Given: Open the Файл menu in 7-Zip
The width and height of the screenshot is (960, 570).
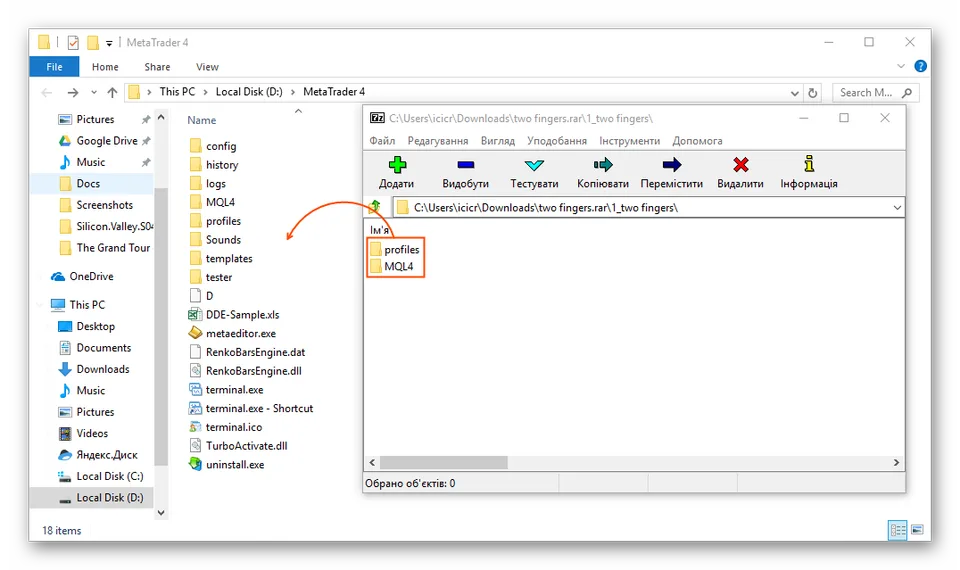Looking at the screenshot, I should [382, 141].
